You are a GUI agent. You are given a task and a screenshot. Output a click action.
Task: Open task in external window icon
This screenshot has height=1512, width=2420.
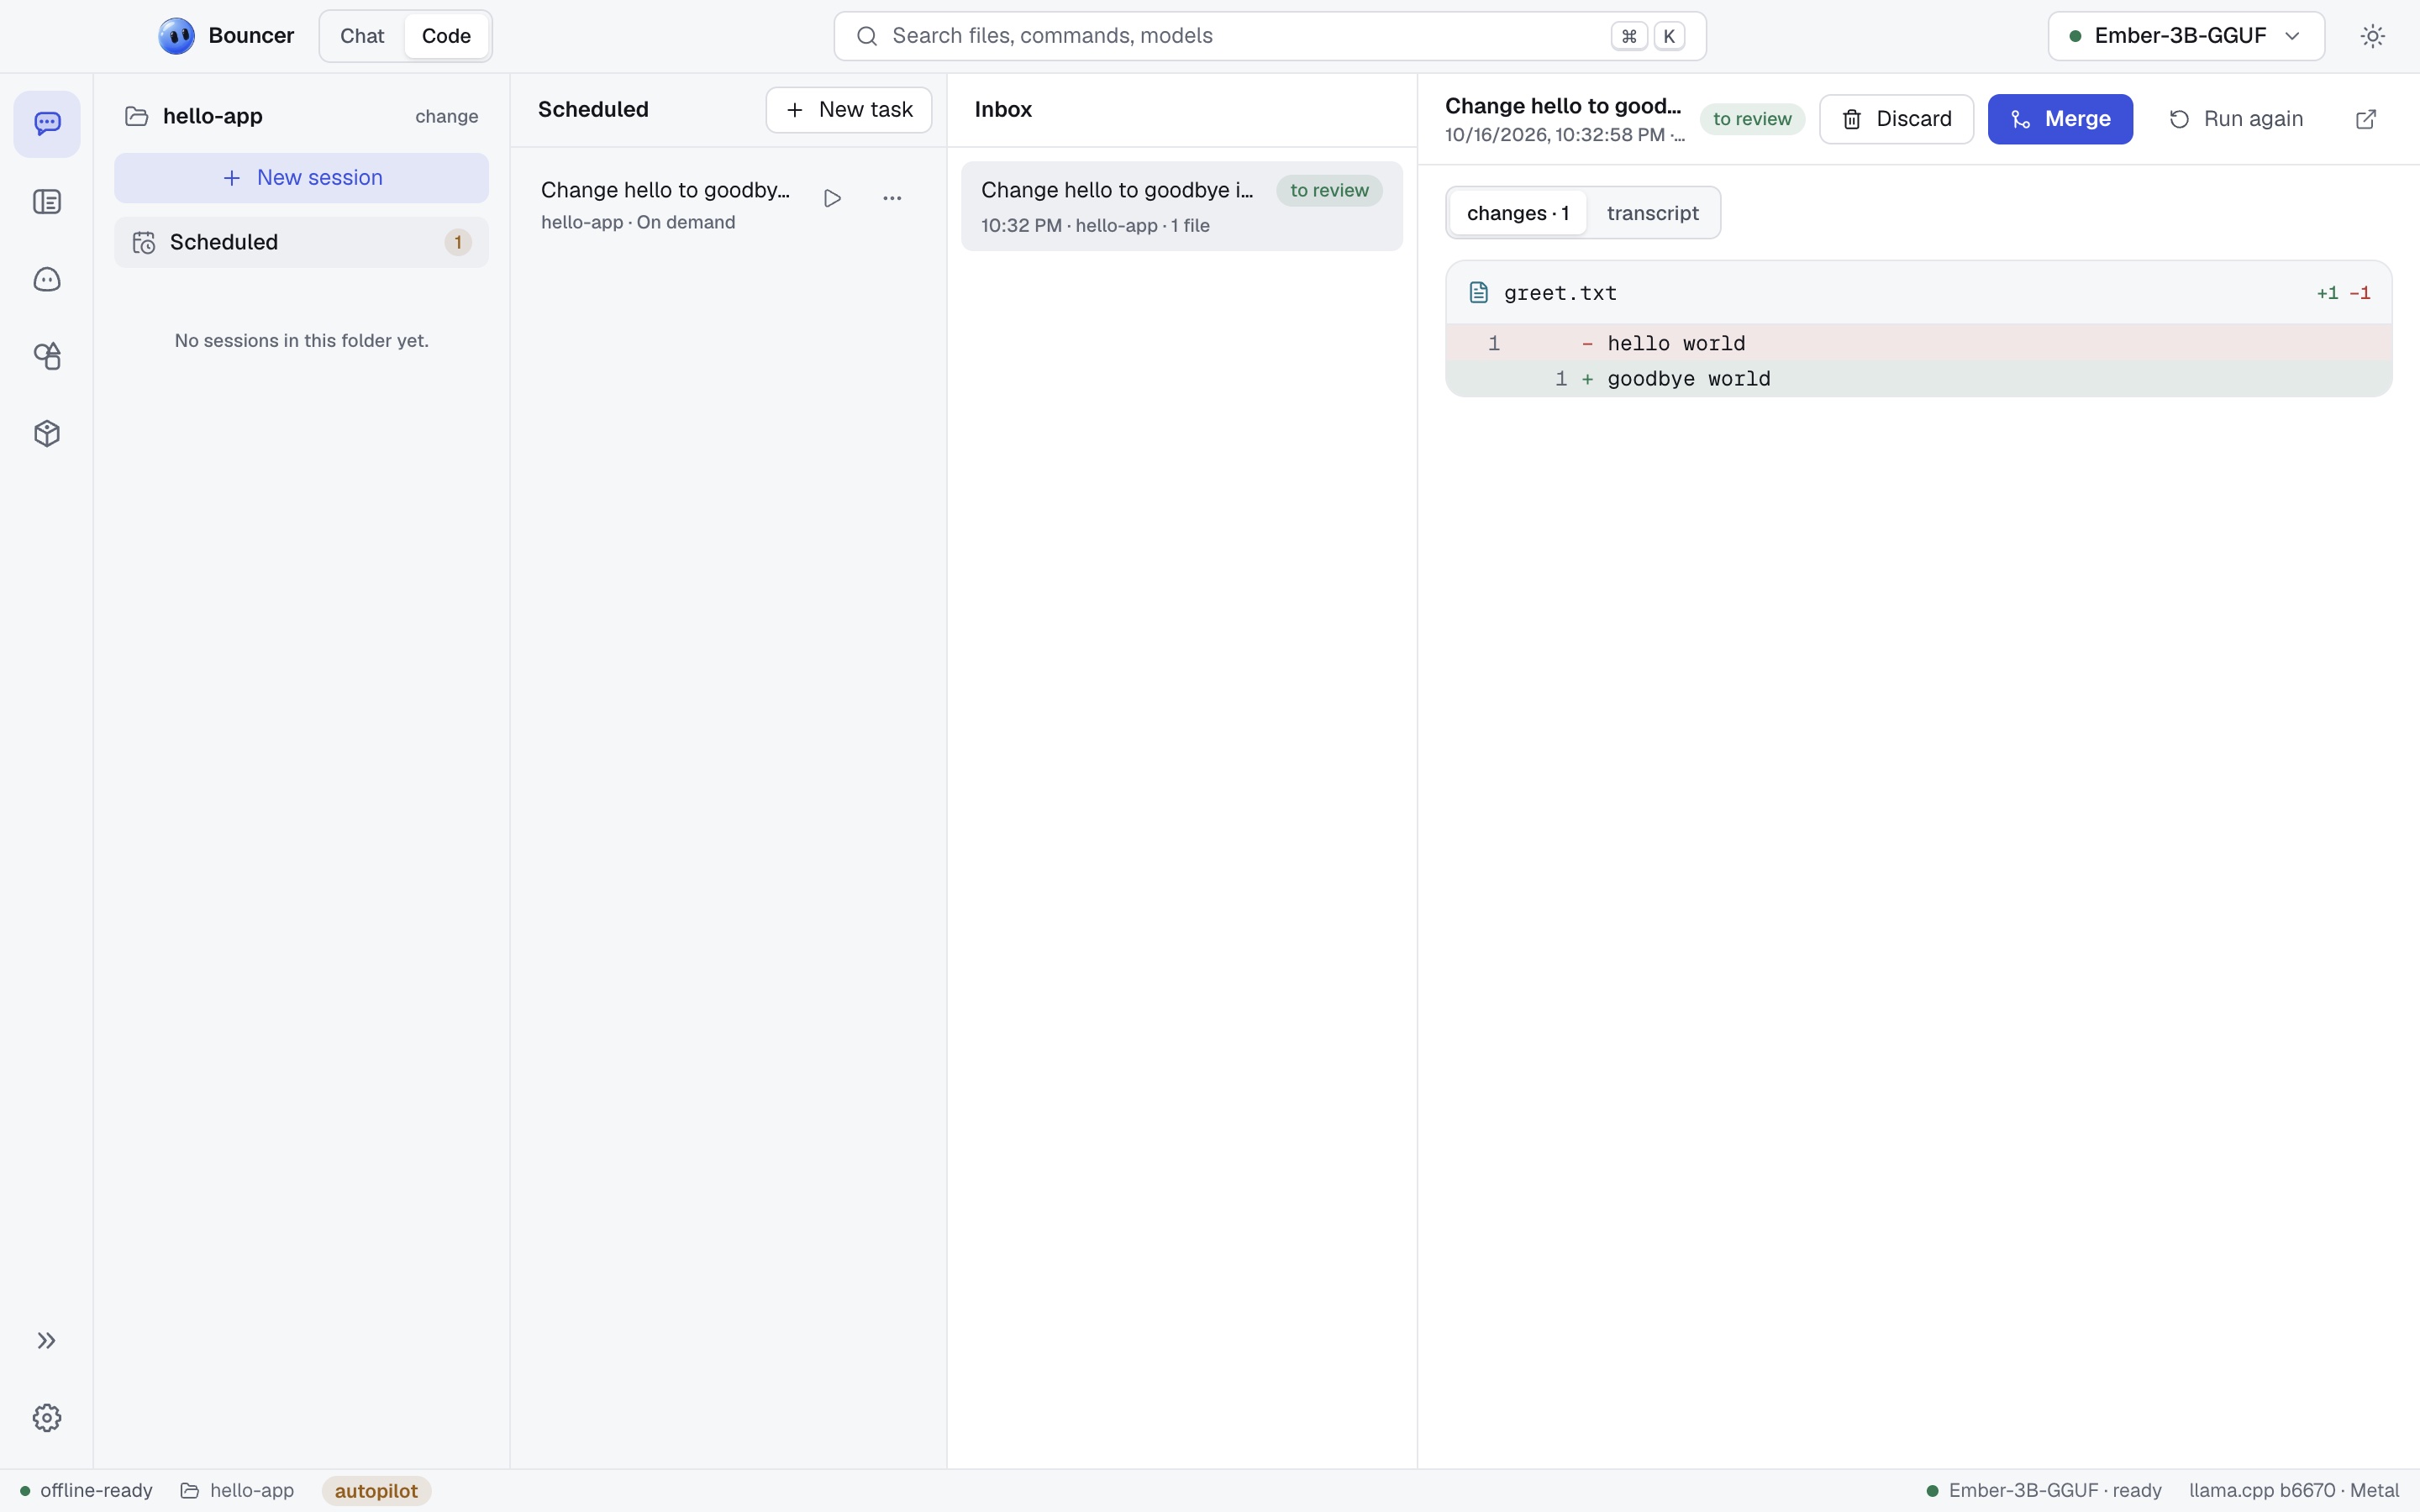tap(2366, 119)
